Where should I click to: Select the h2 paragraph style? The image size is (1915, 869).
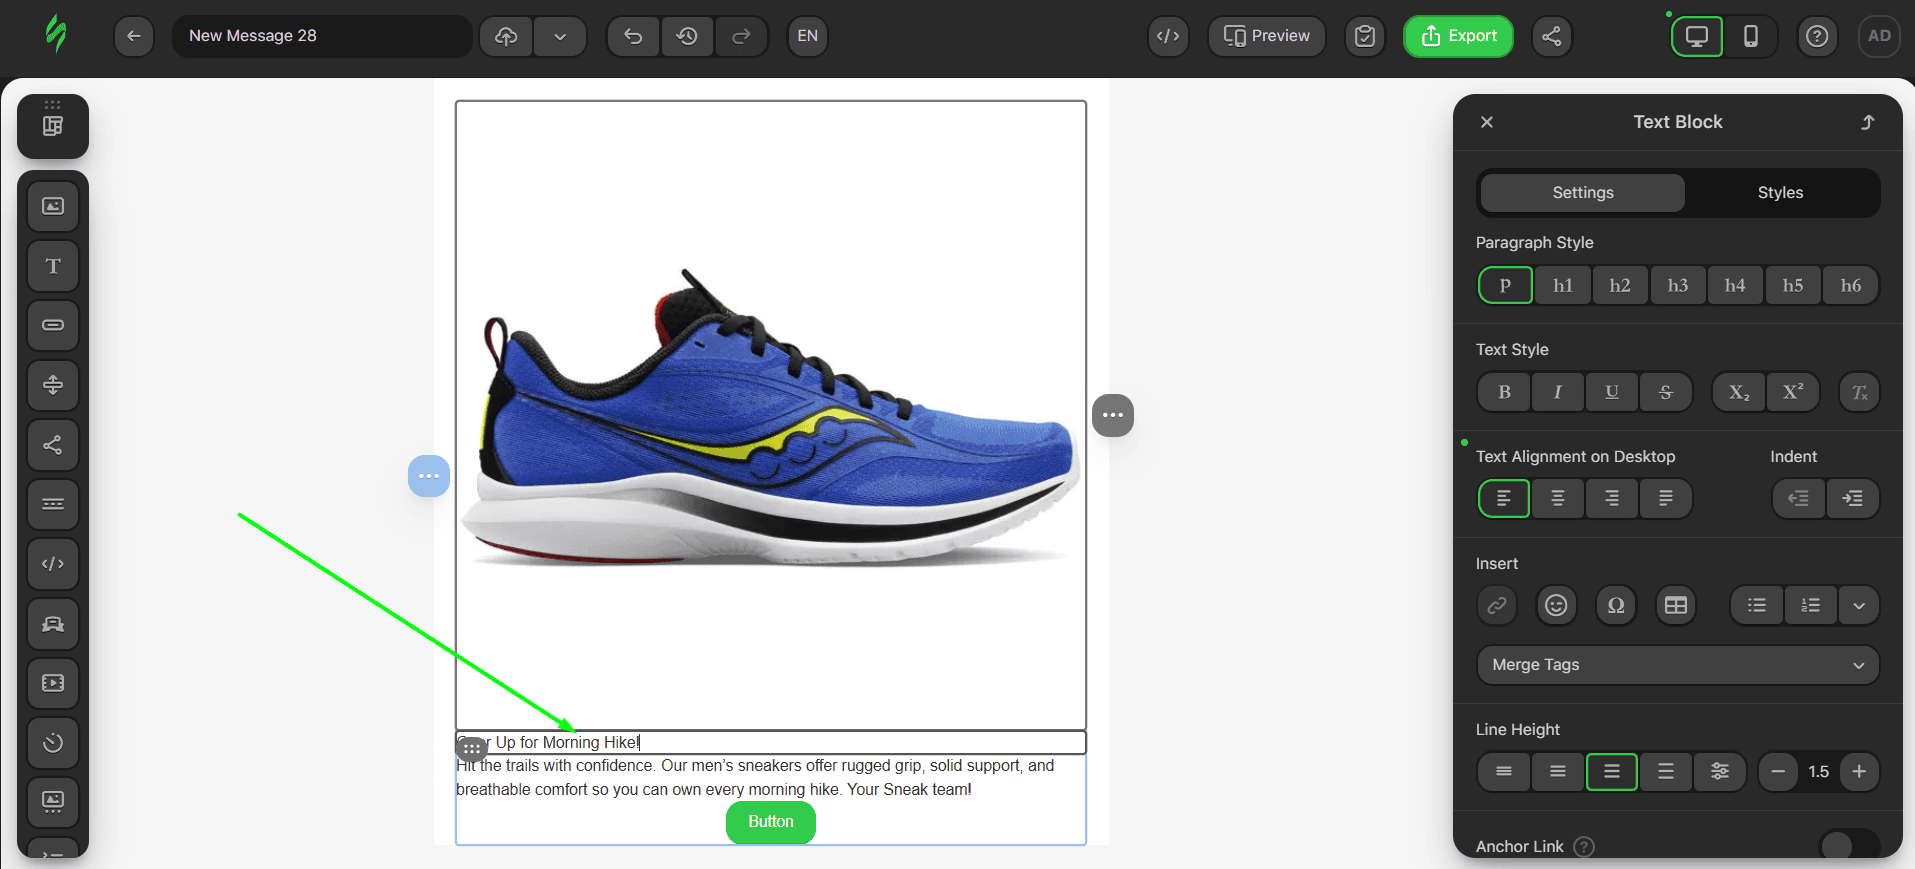click(x=1620, y=285)
